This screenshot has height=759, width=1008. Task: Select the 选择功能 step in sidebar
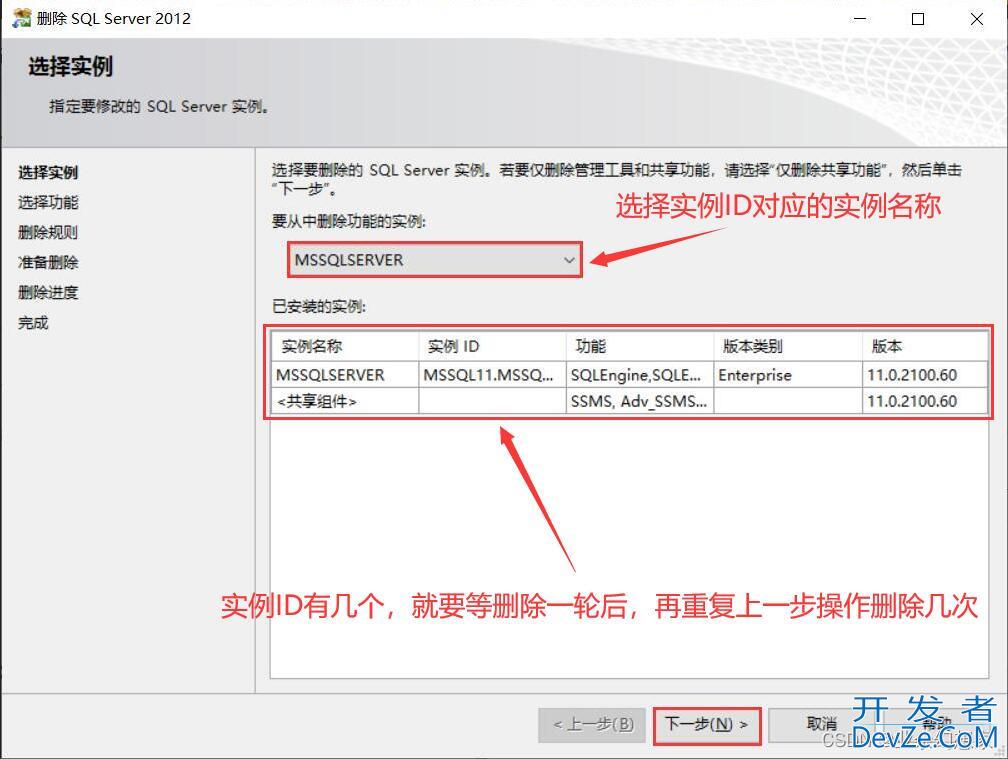click(48, 202)
